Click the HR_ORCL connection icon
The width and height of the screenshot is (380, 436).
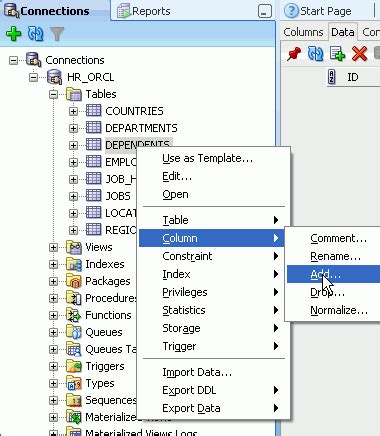54,77
